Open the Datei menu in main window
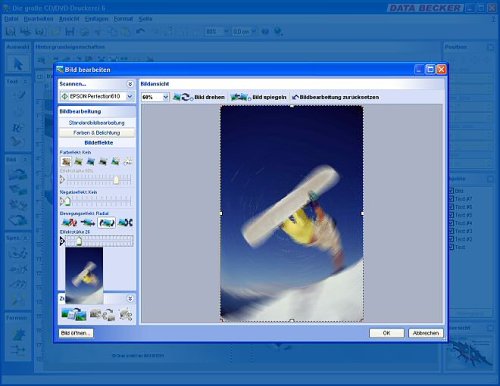The height and width of the screenshot is (386, 500). point(11,19)
